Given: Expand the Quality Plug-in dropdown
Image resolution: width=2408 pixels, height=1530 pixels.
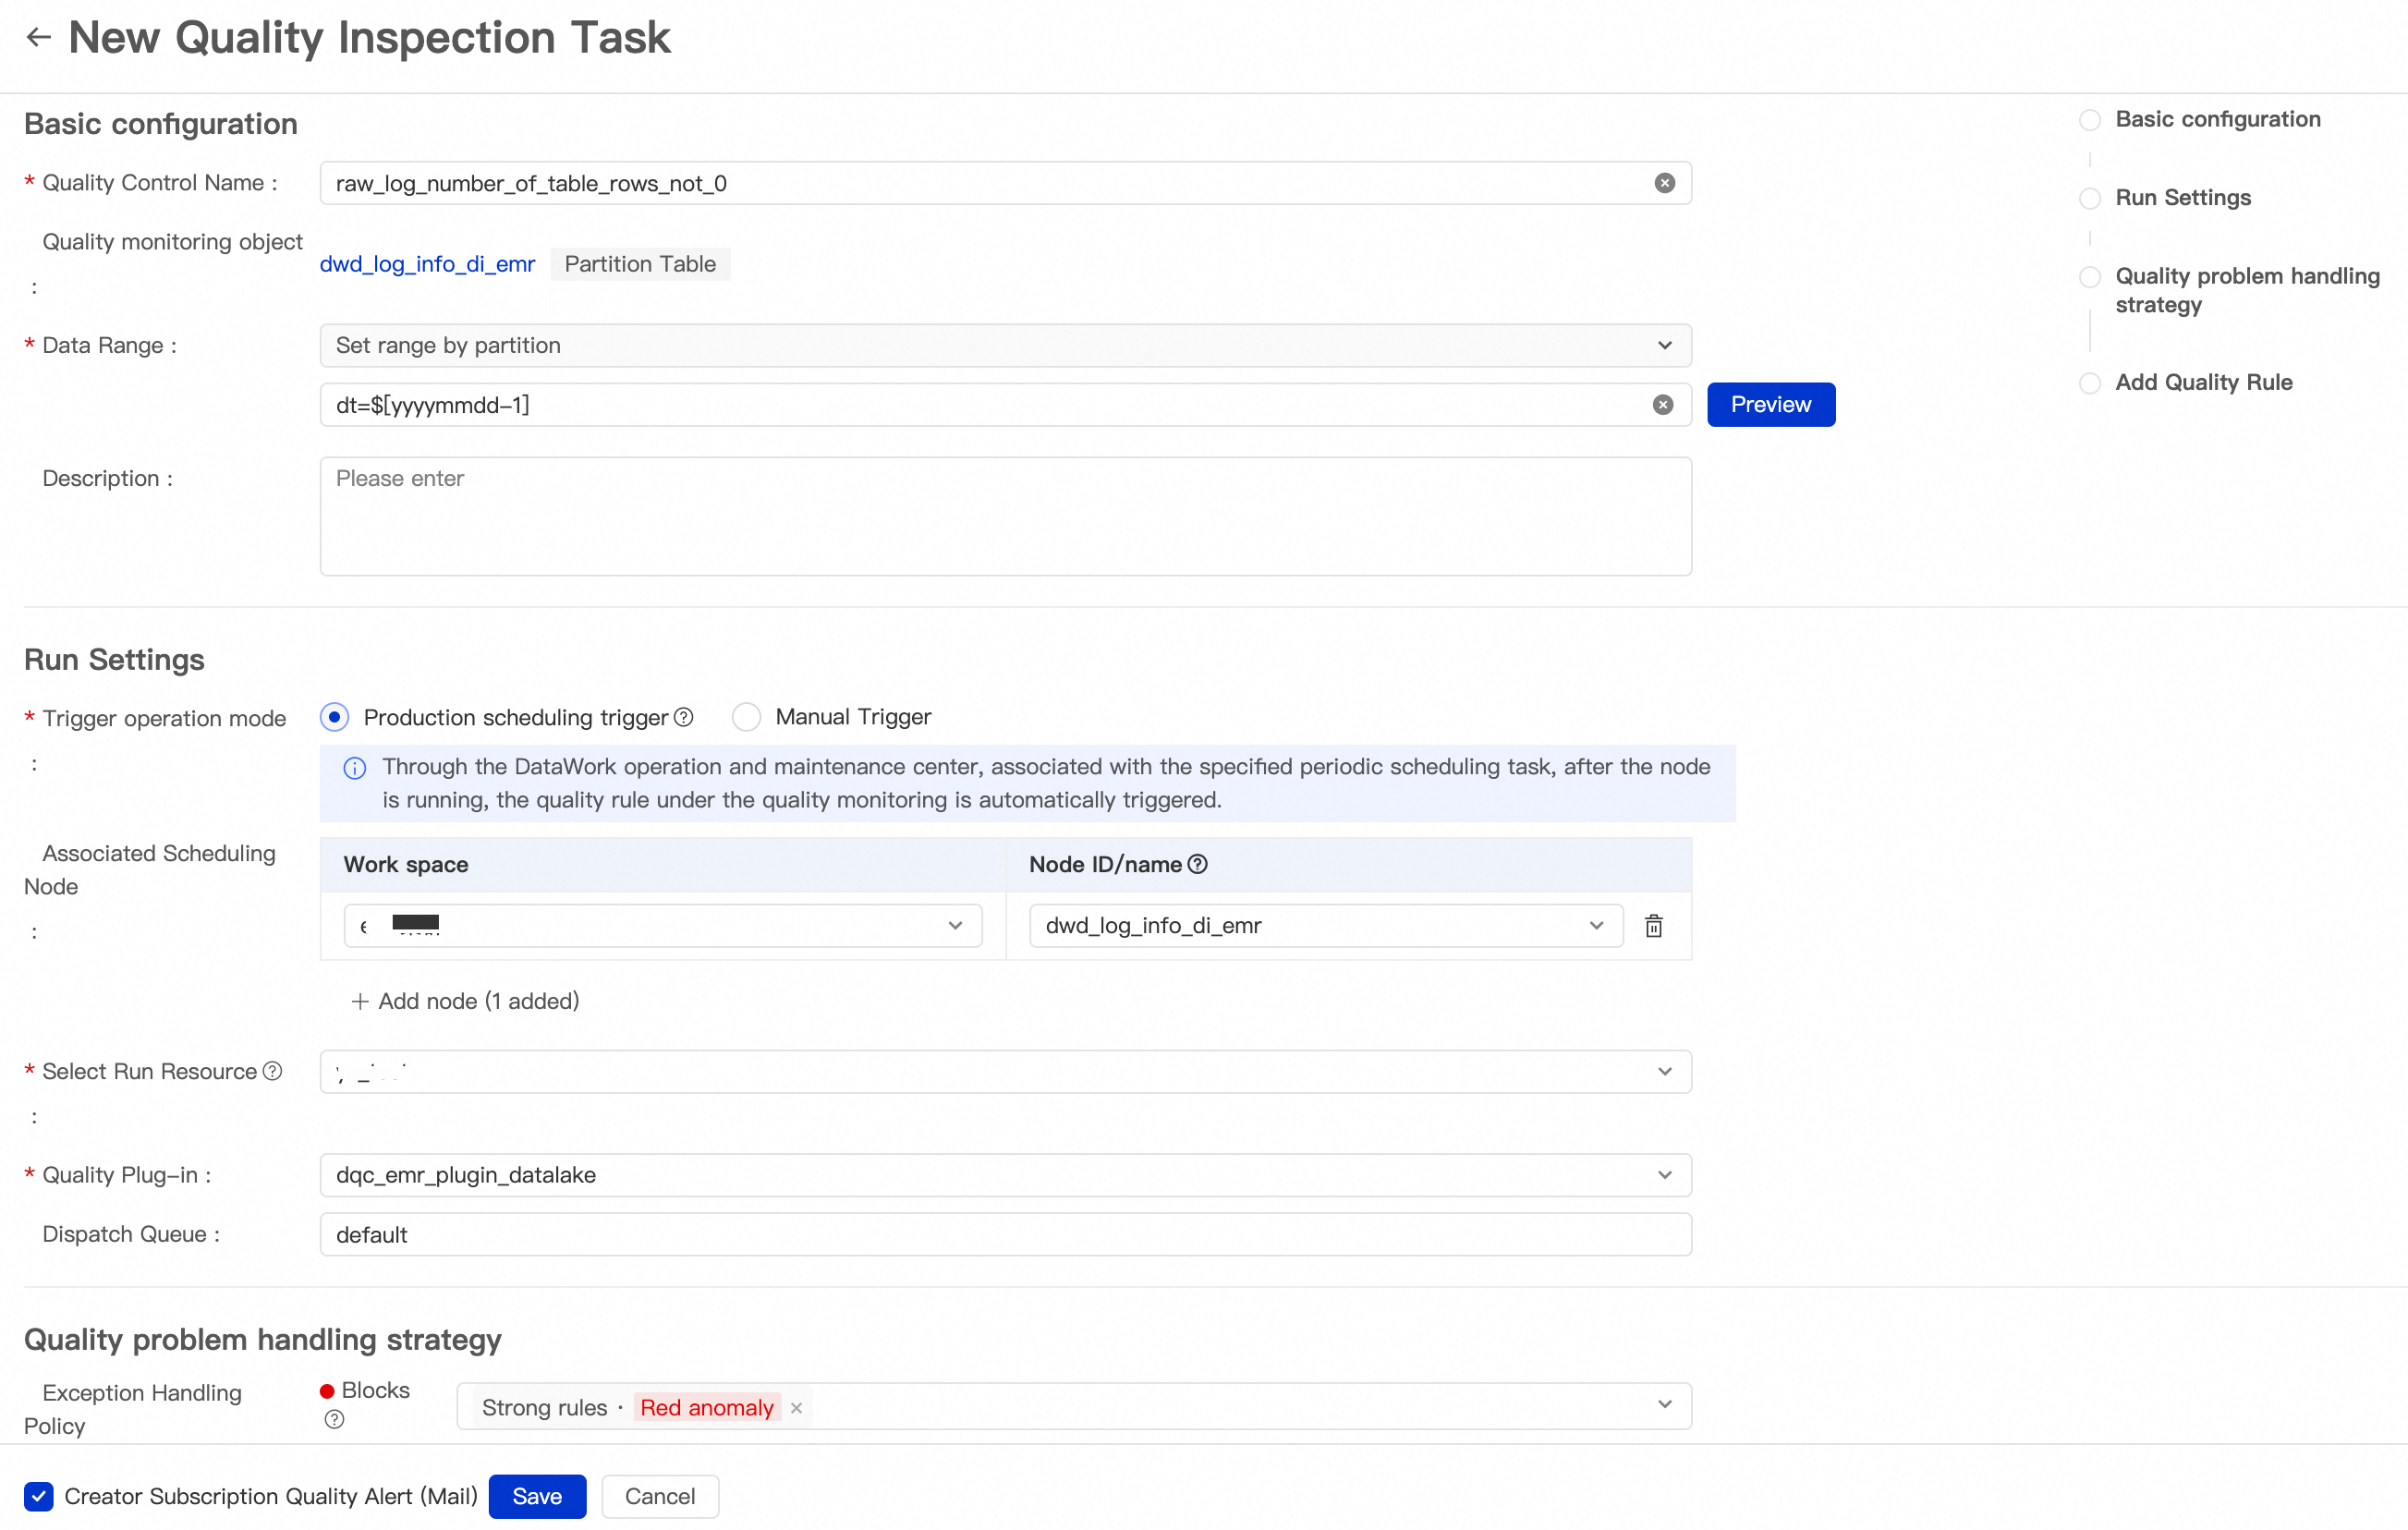Looking at the screenshot, I should click(x=1005, y=1175).
